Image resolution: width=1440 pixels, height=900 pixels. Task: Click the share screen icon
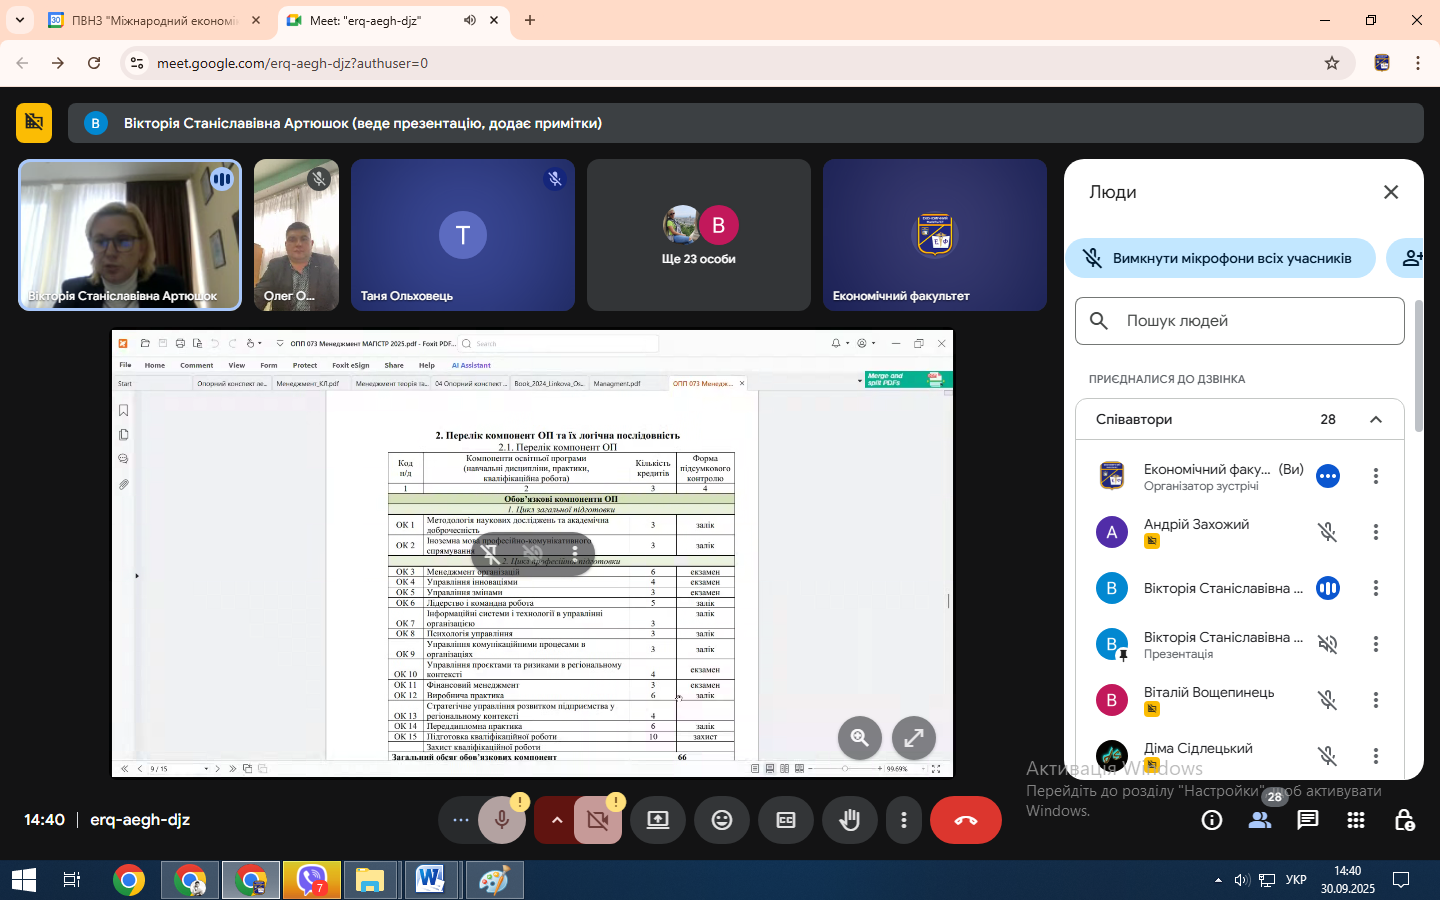coord(658,820)
